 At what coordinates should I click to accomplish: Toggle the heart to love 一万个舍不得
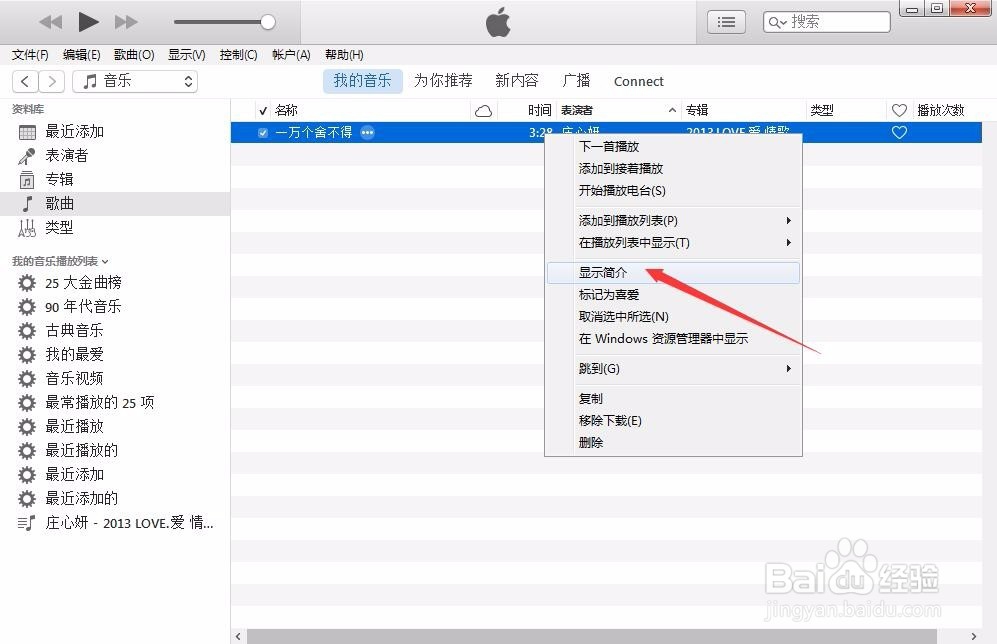coord(898,132)
